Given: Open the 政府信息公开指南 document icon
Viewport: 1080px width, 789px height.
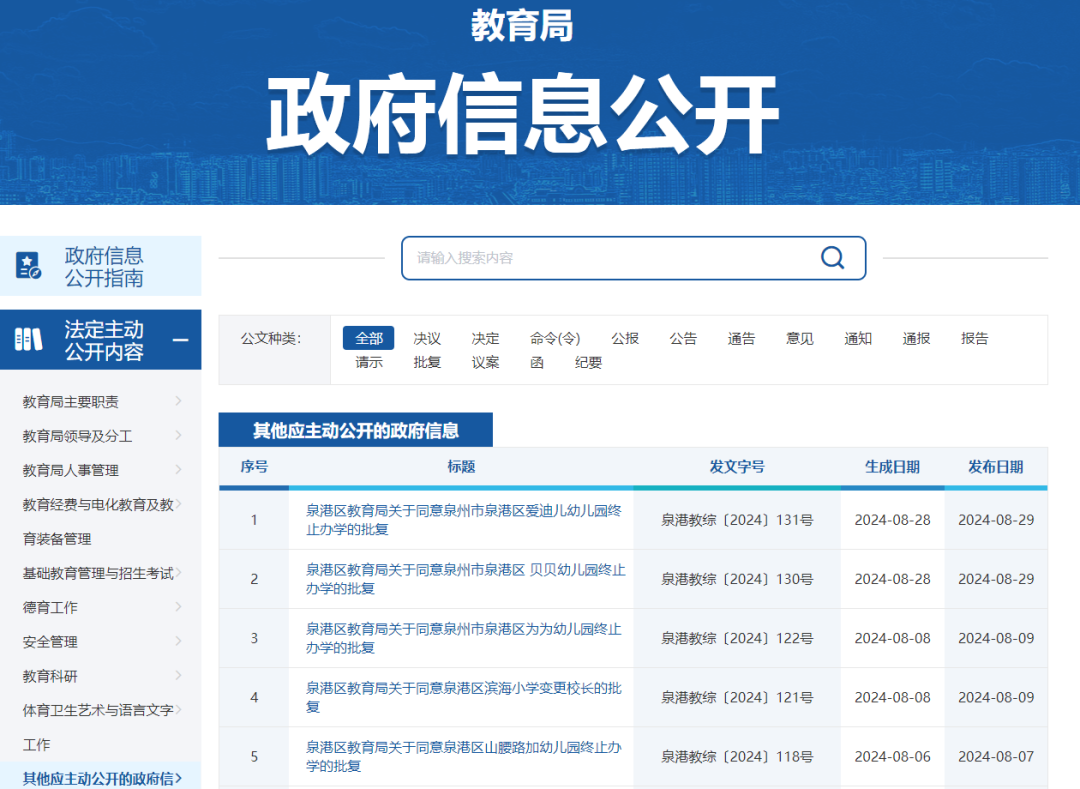Looking at the screenshot, I should tap(28, 266).
